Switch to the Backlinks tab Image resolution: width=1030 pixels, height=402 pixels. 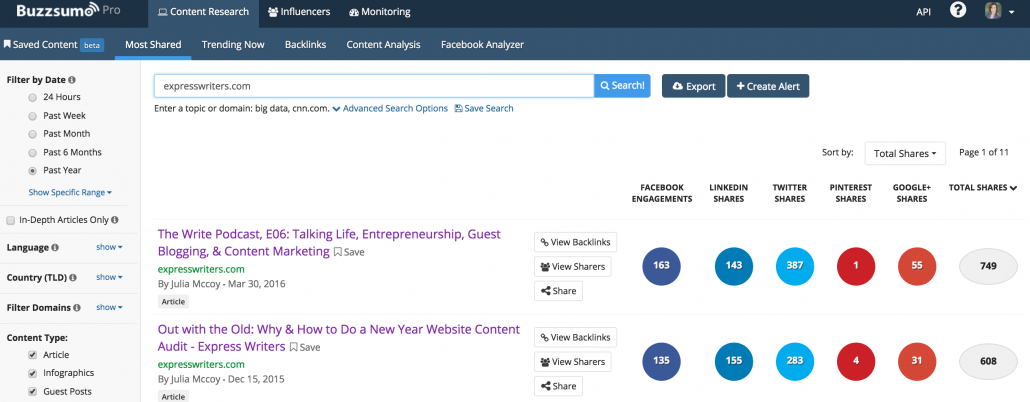pos(305,45)
